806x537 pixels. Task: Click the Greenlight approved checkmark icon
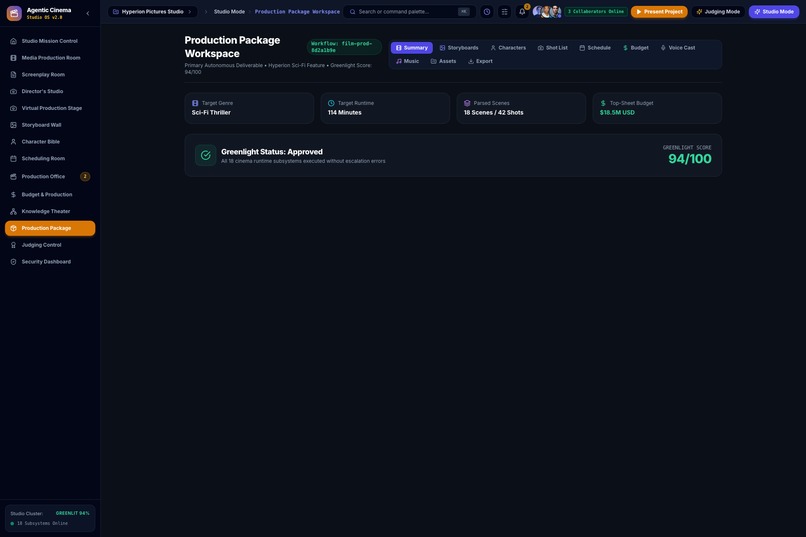(206, 156)
